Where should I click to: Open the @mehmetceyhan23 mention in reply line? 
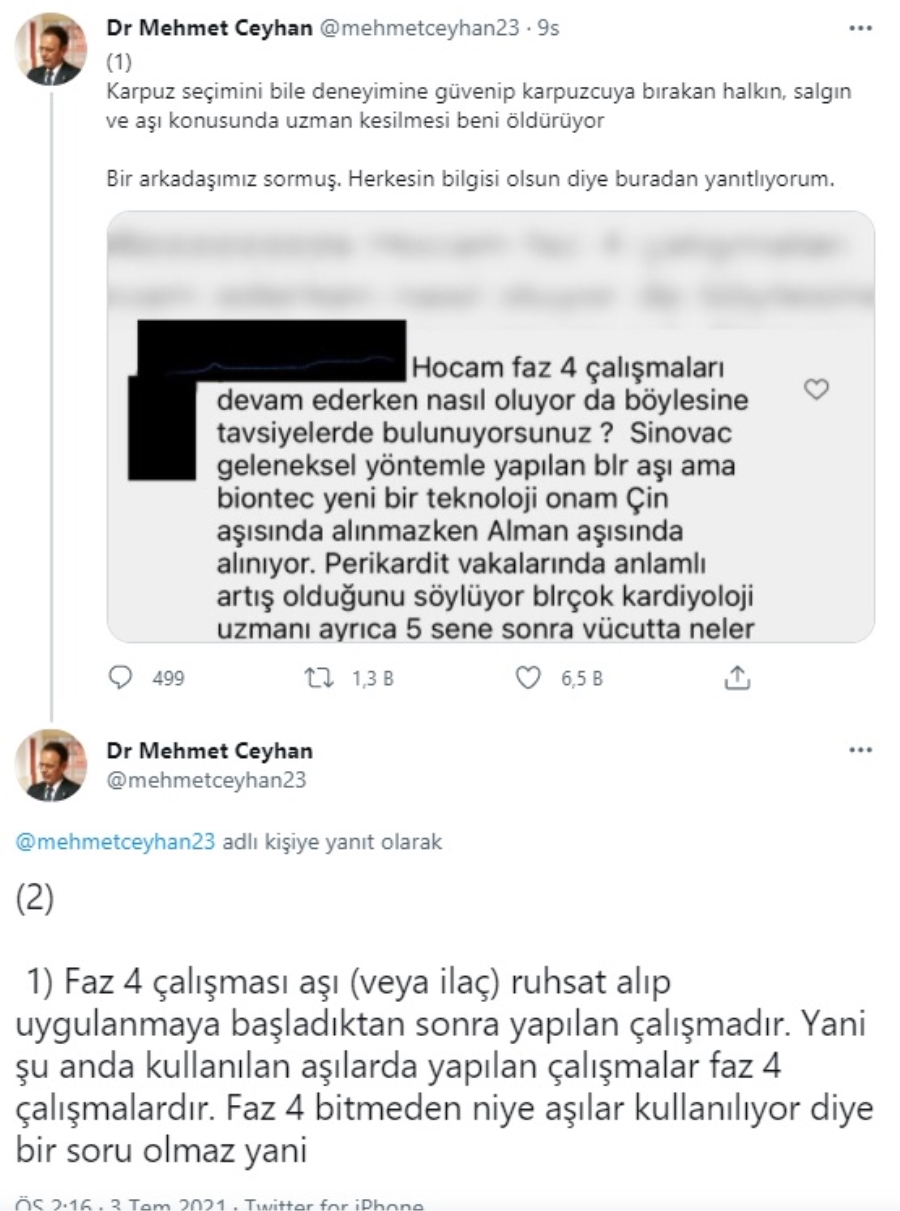[x=116, y=842]
